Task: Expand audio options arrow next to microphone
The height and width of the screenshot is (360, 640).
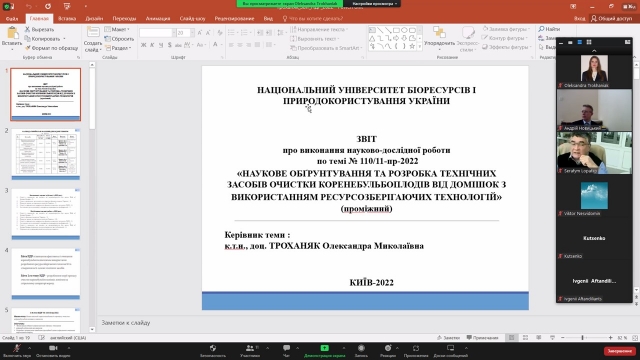Action: (29, 348)
